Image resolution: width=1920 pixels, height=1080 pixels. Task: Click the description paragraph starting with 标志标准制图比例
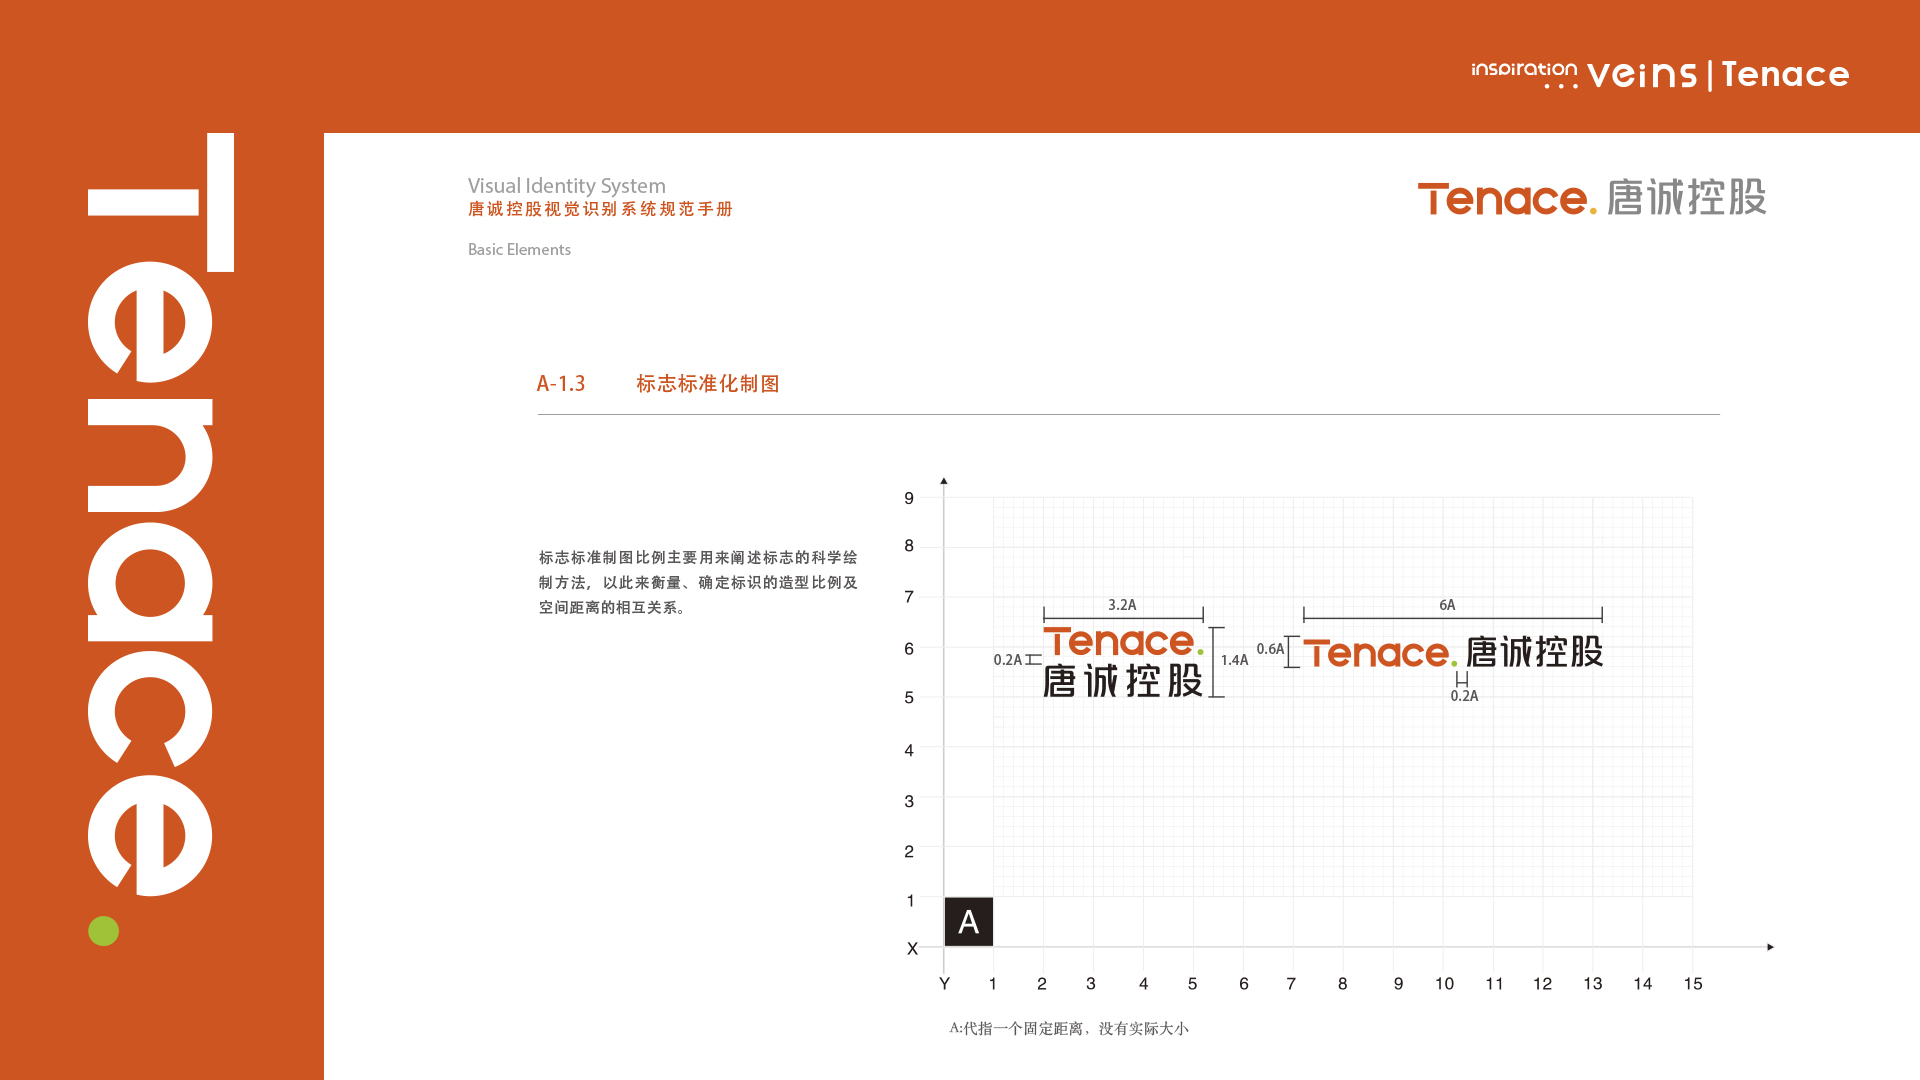click(698, 582)
